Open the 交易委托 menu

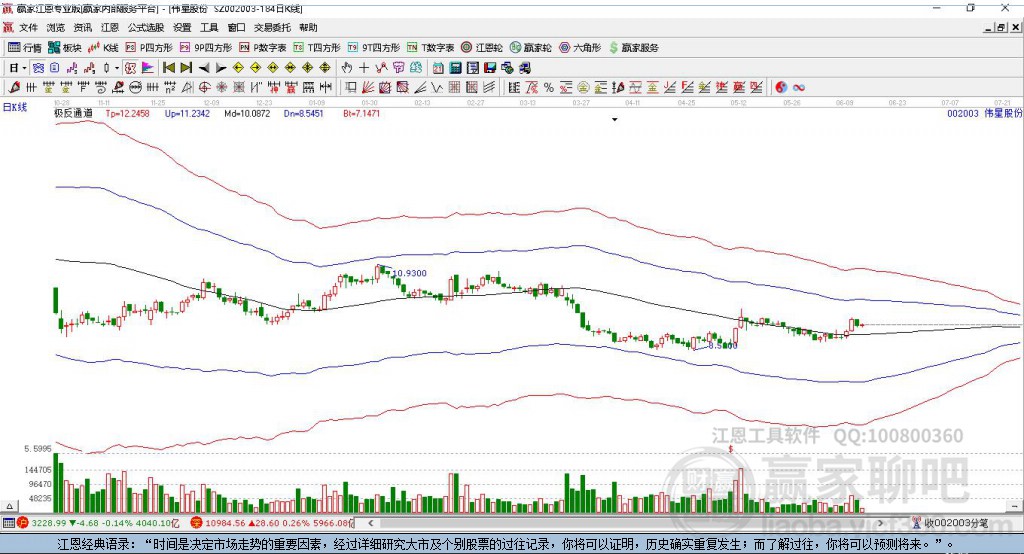coord(272,27)
